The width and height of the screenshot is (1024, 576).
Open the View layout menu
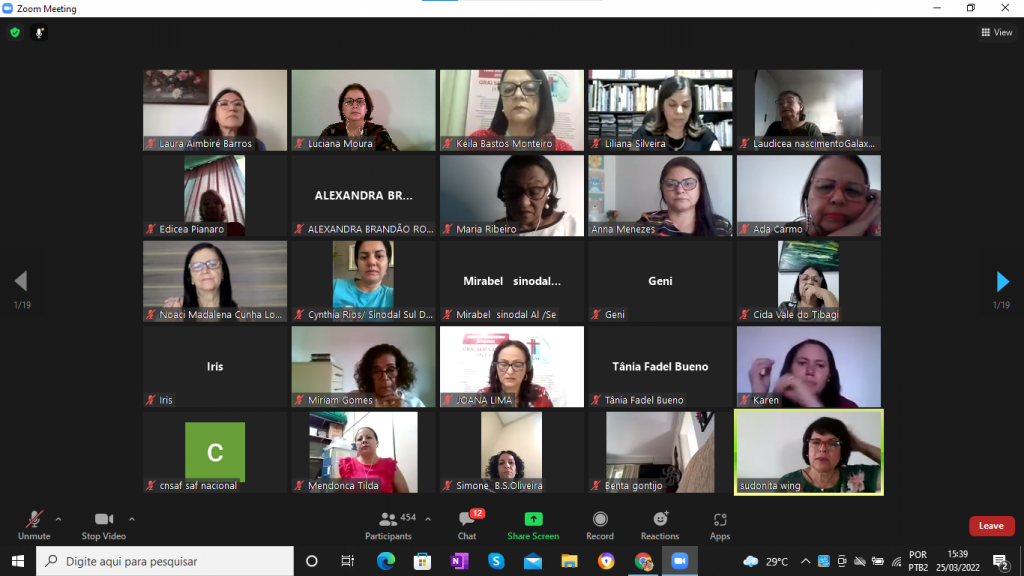coord(996,32)
